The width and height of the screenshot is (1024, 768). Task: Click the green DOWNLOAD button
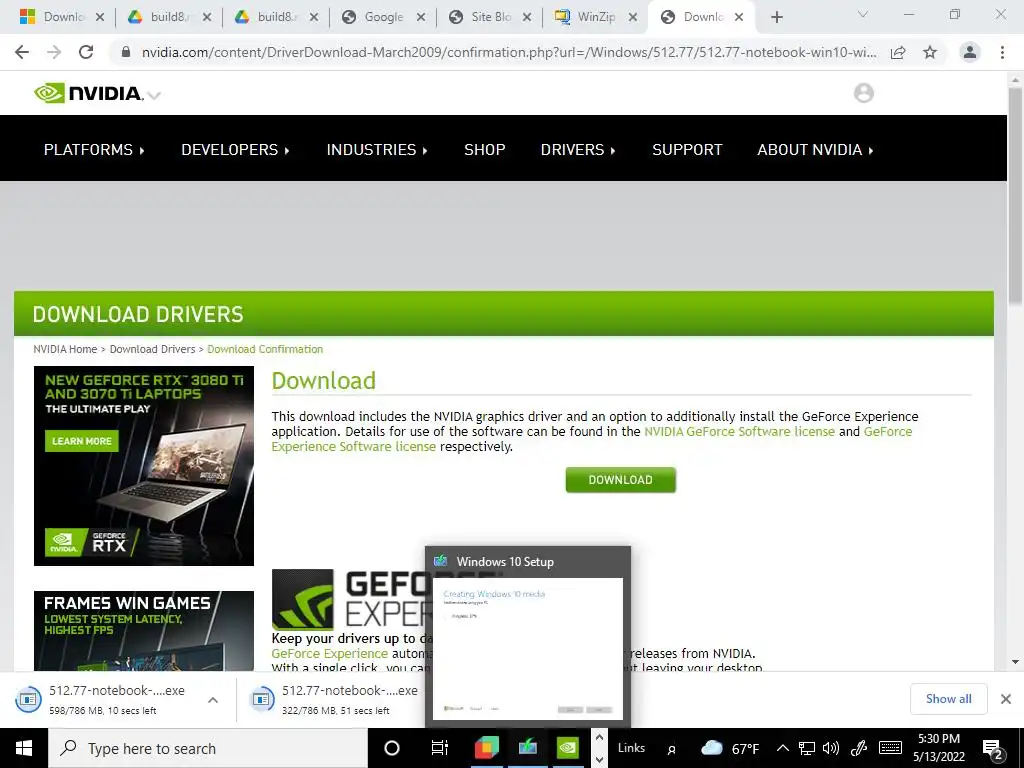pyautogui.click(x=620, y=480)
